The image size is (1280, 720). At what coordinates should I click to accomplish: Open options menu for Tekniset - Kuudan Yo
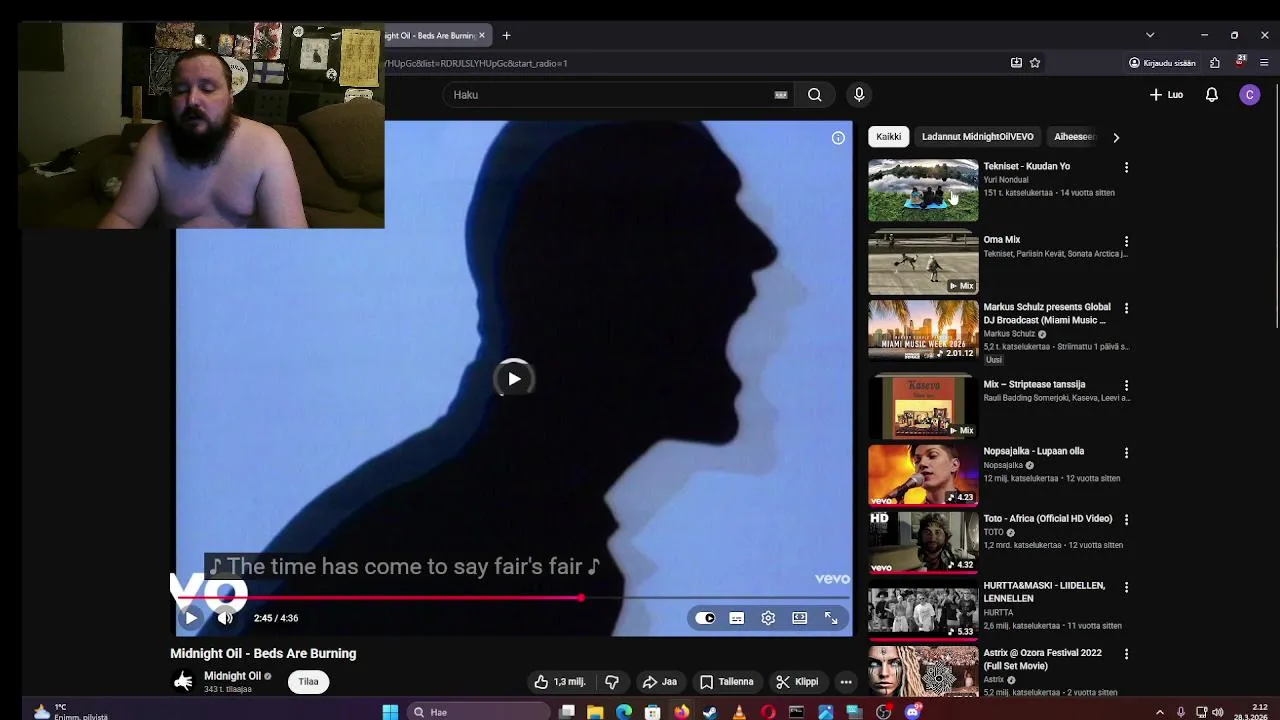click(1126, 167)
